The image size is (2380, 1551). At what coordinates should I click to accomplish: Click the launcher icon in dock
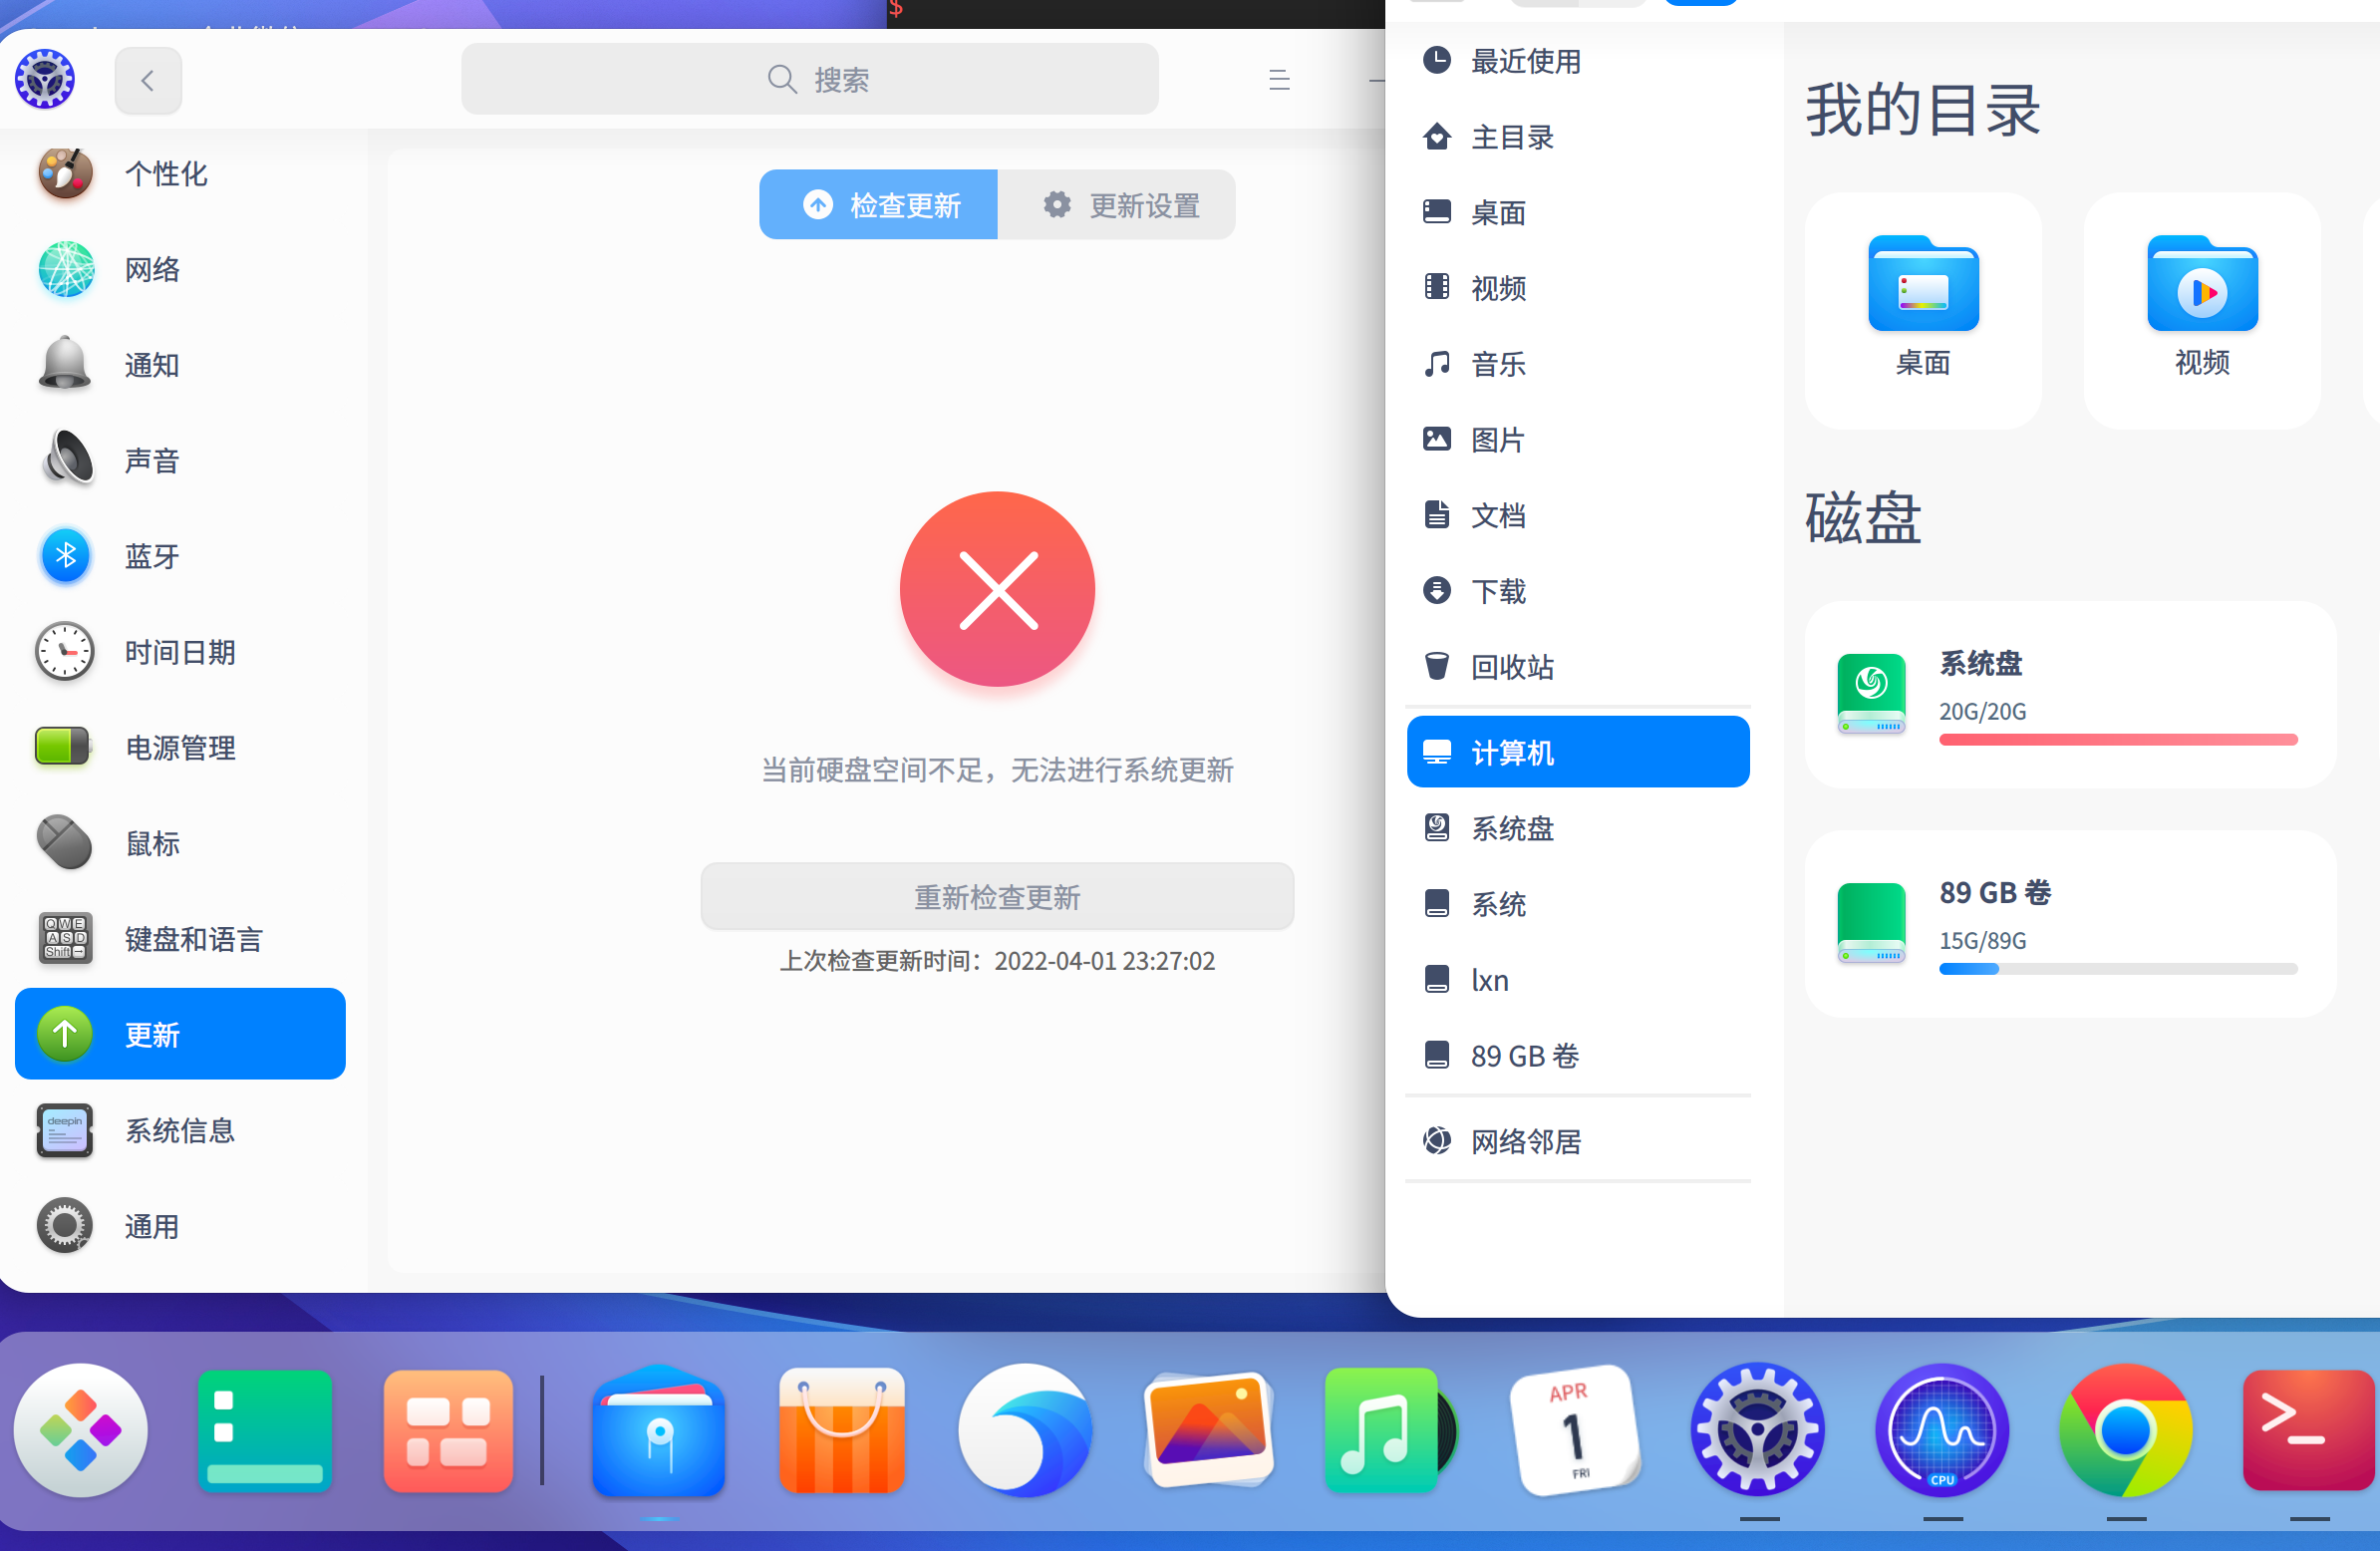point(81,1431)
